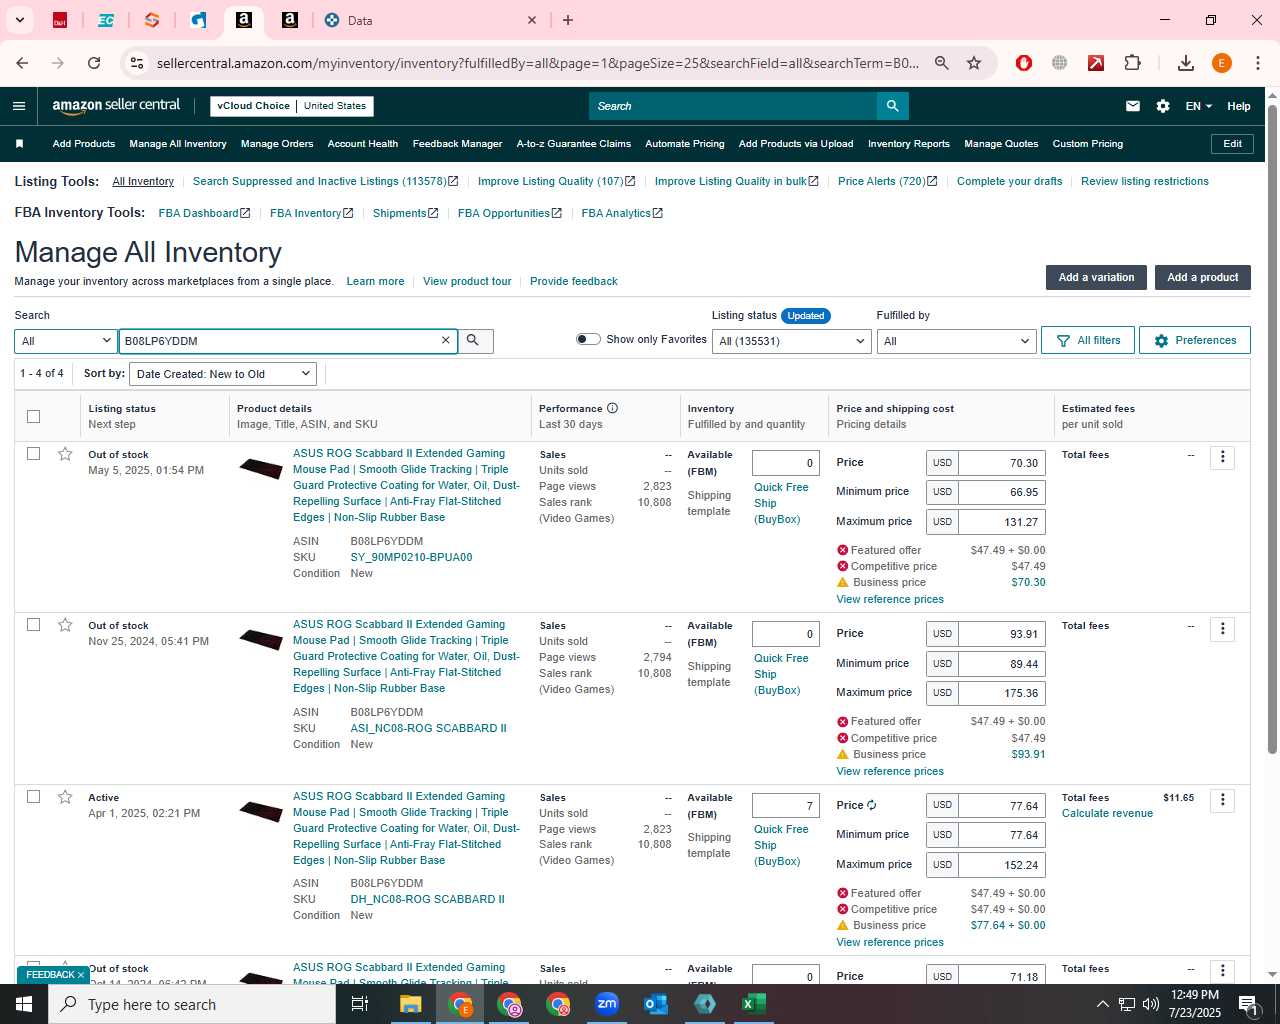Screen dimensions: 1280x1024
Task: Open Excel from the taskbar
Action: tap(754, 1004)
